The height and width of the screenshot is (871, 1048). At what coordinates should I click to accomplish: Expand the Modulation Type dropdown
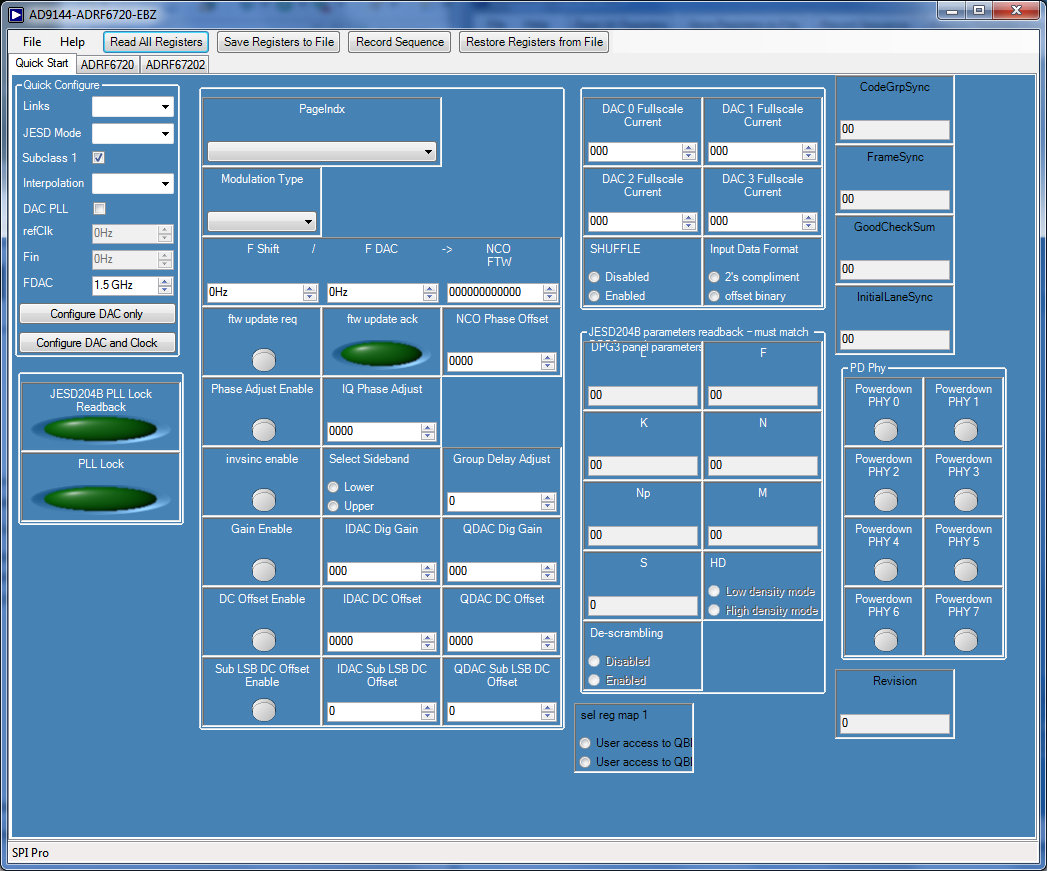[x=262, y=221]
